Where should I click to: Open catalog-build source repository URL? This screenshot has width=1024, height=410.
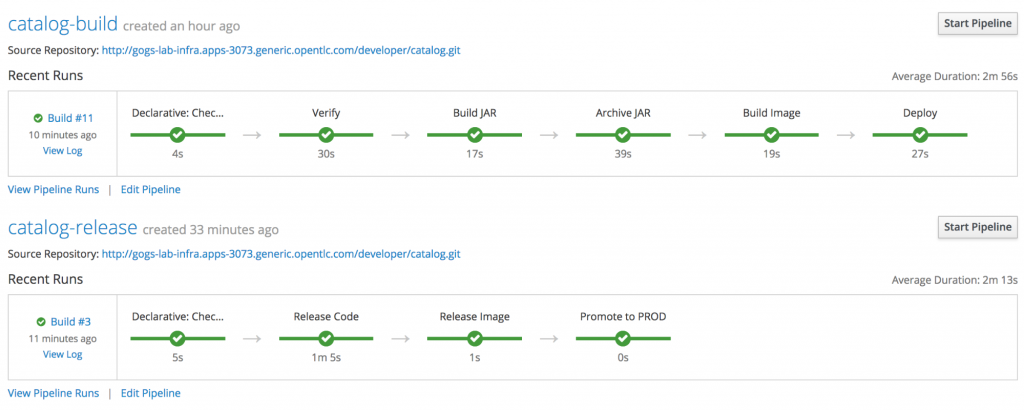pyautogui.click(x=281, y=50)
